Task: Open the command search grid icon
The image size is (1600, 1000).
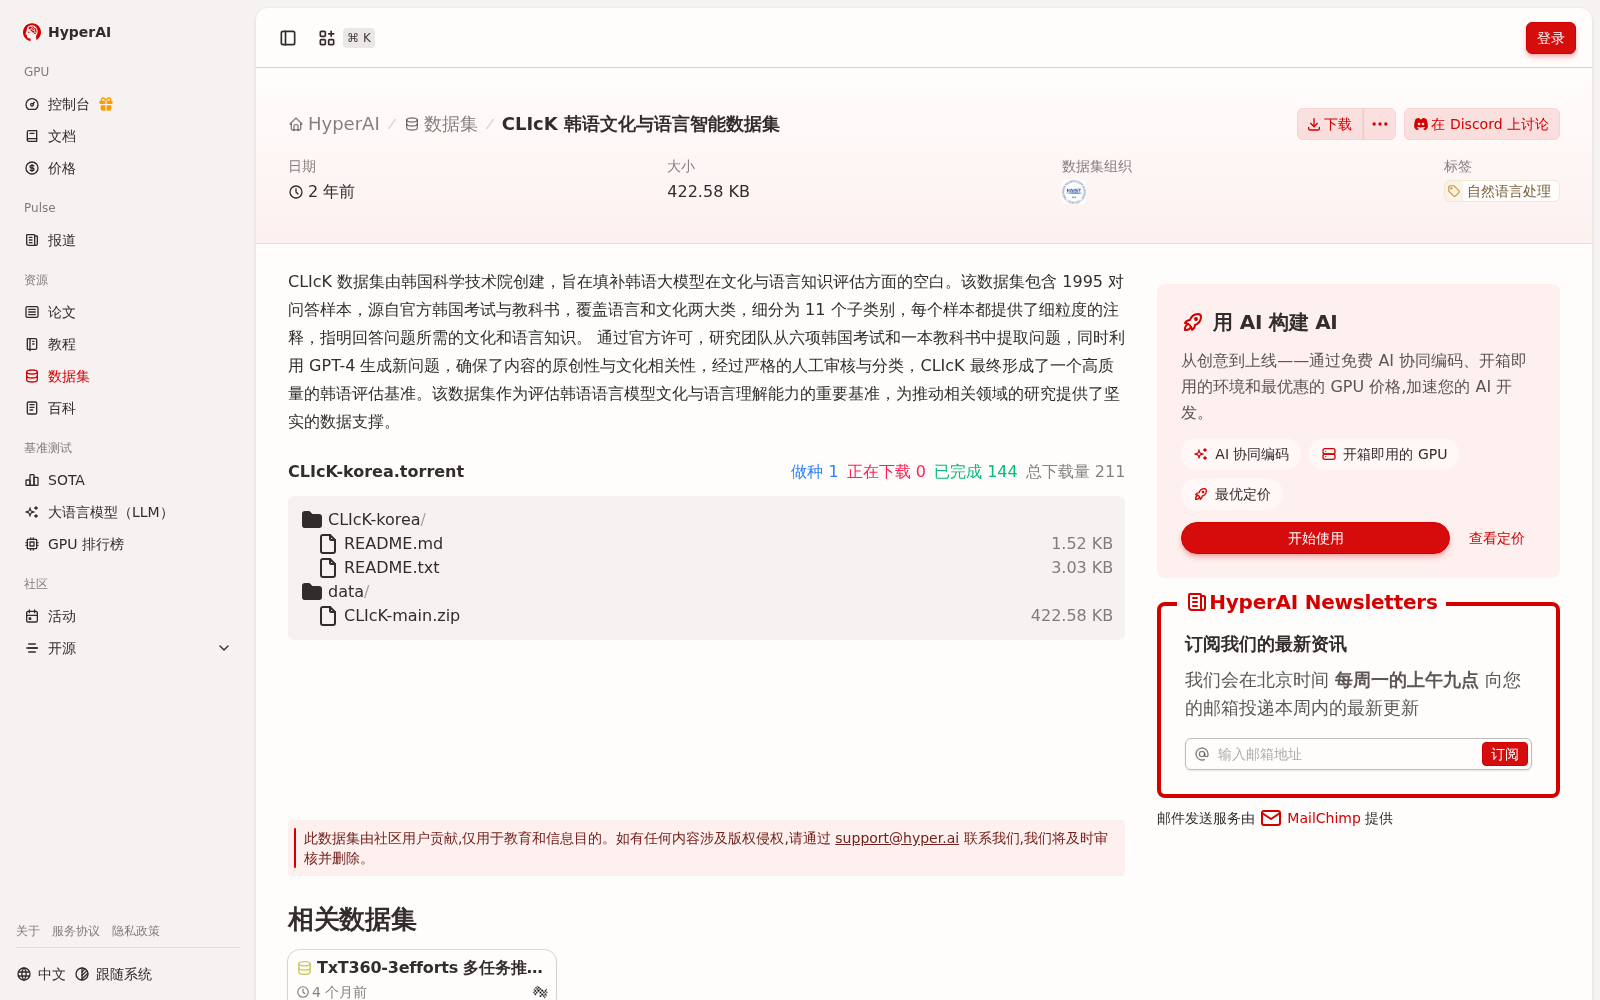Action: click(327, 38)
